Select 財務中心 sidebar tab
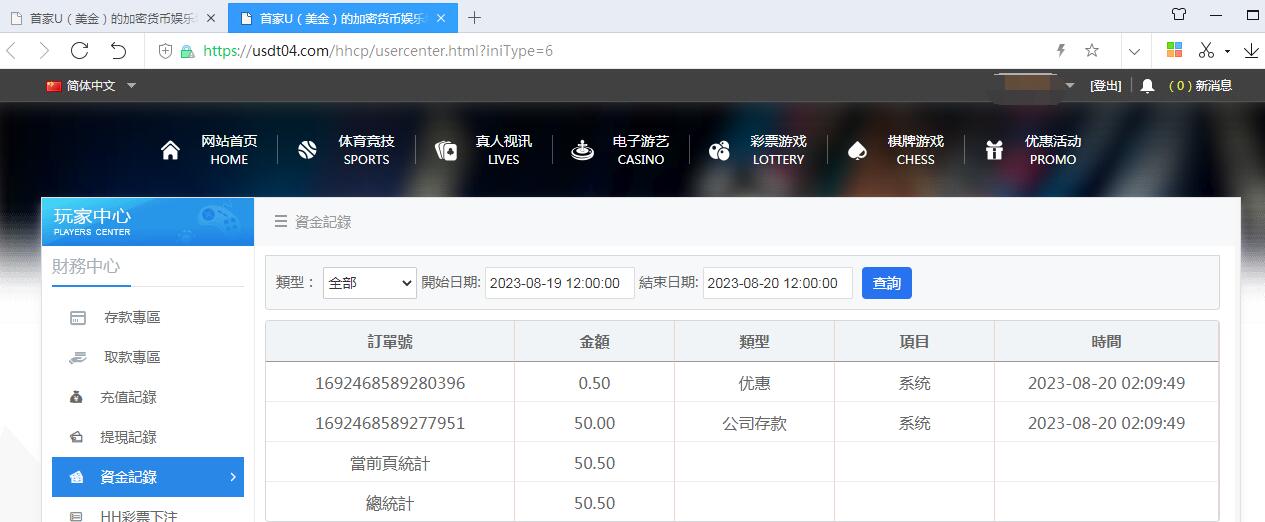Screen dimensions: 1265x522 (86, 266)
